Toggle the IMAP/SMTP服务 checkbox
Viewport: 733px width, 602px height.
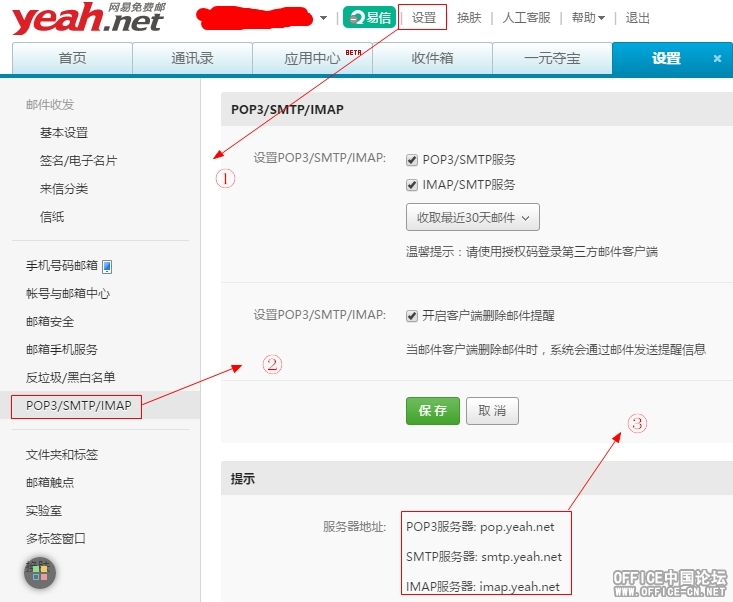(x=412, y=185)
